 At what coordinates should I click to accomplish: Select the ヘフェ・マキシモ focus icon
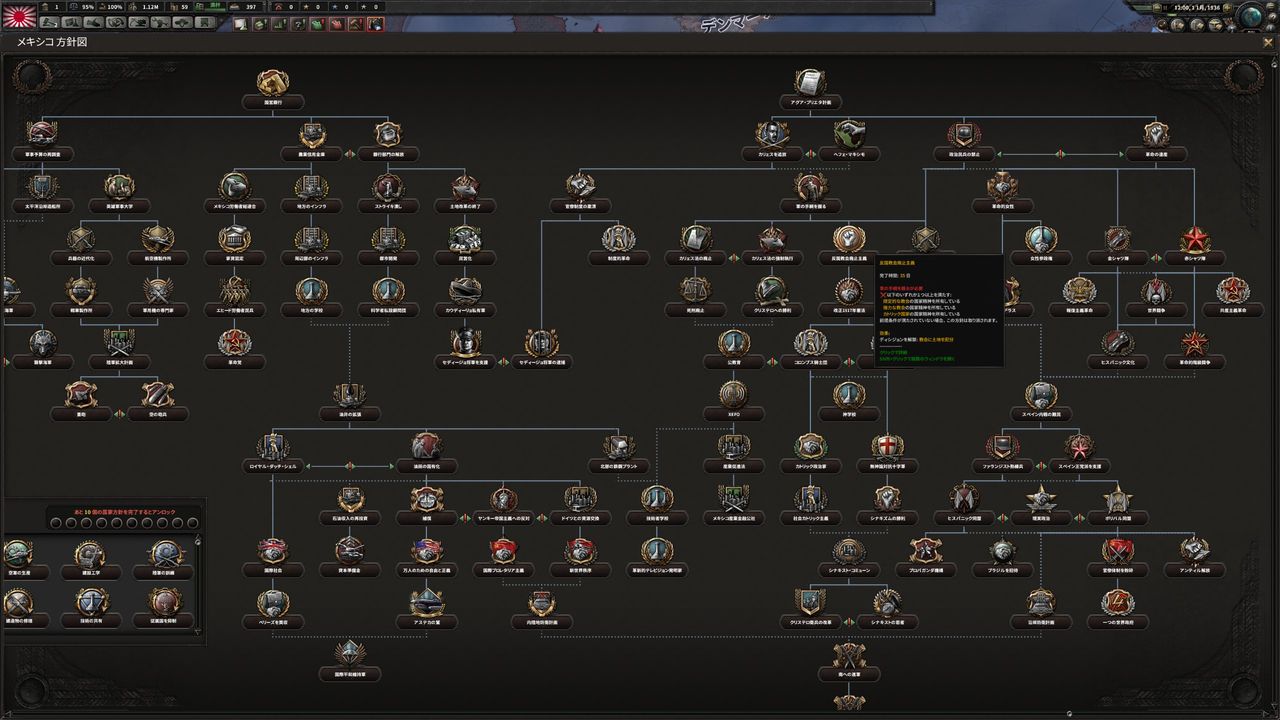tap(849, 134)
